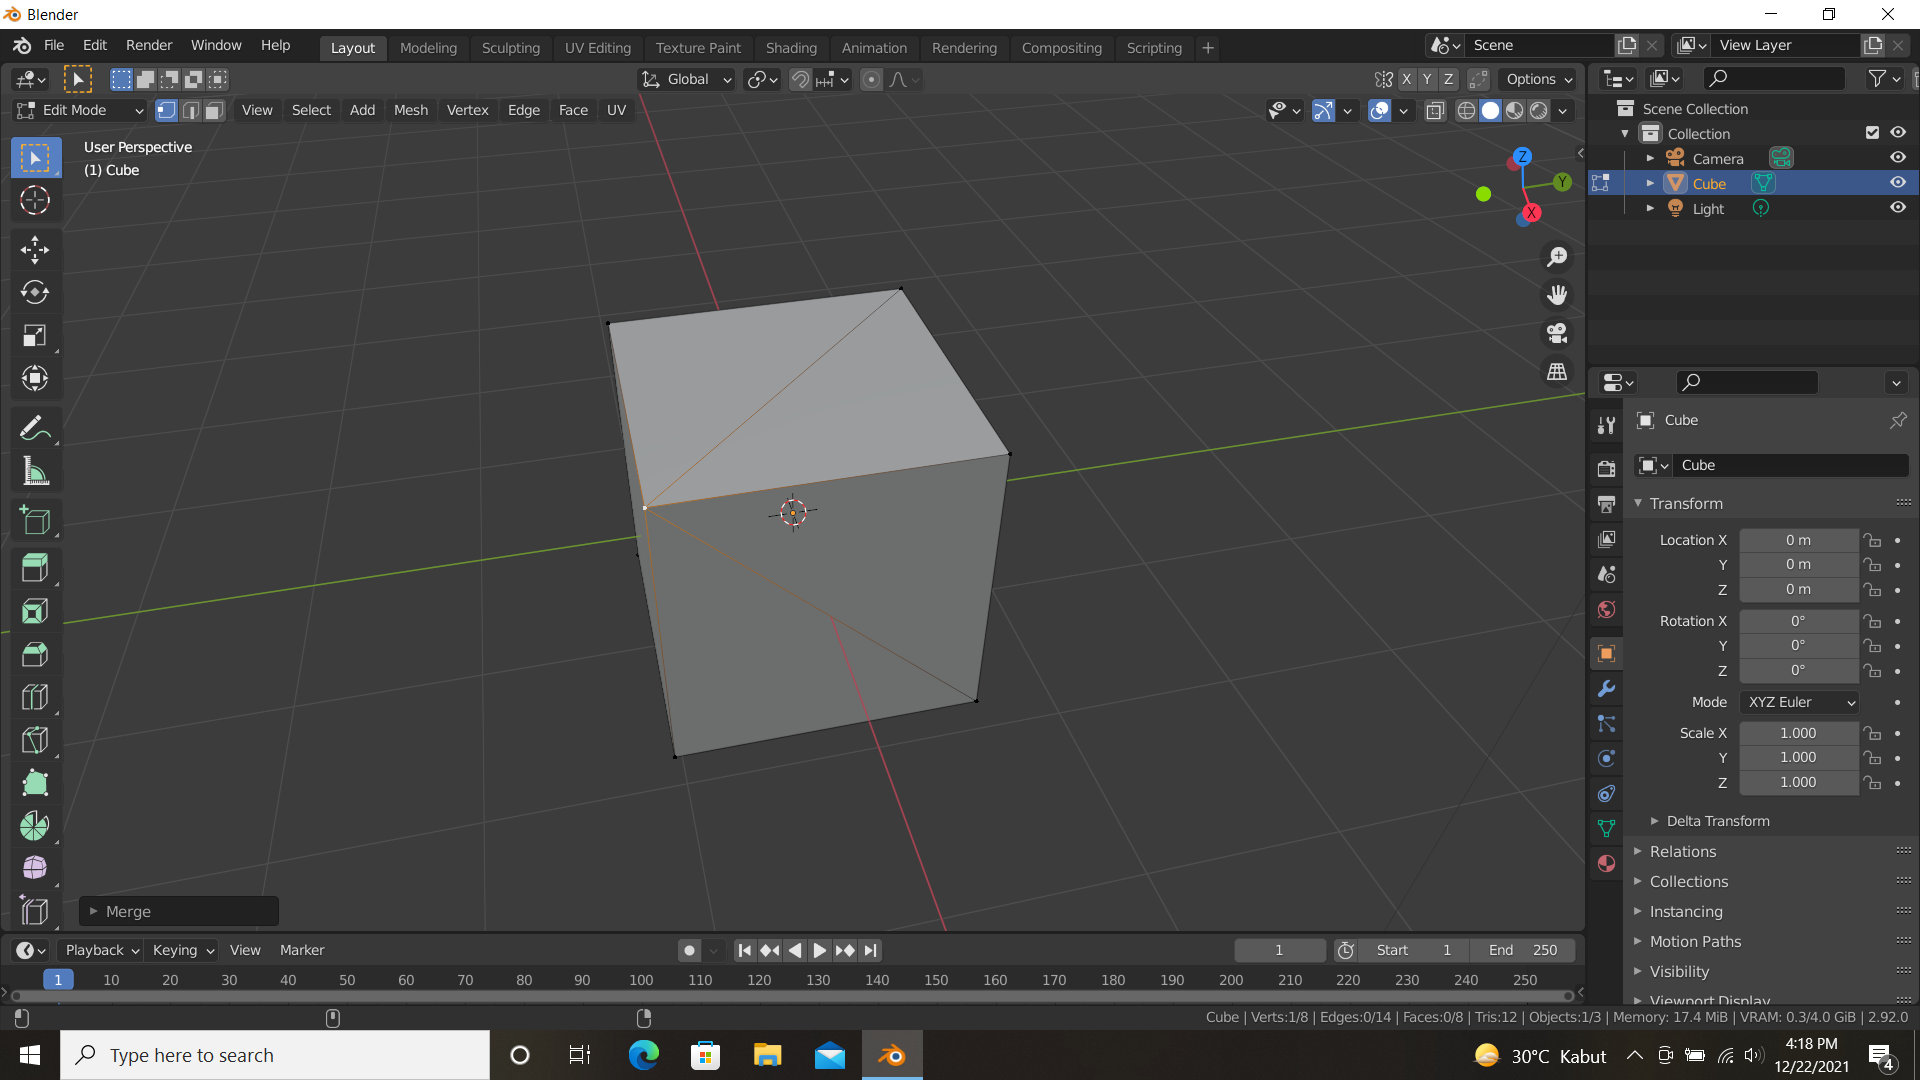Open the File menu

(54, 46)
